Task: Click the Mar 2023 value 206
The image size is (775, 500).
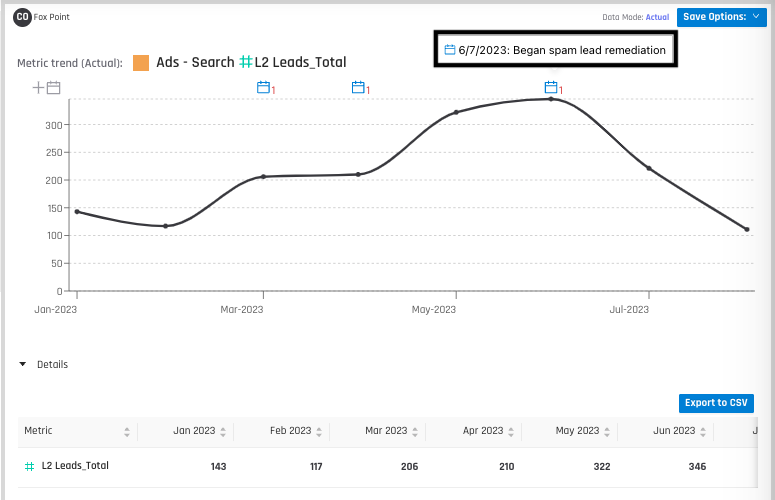Action: (409, 466)
